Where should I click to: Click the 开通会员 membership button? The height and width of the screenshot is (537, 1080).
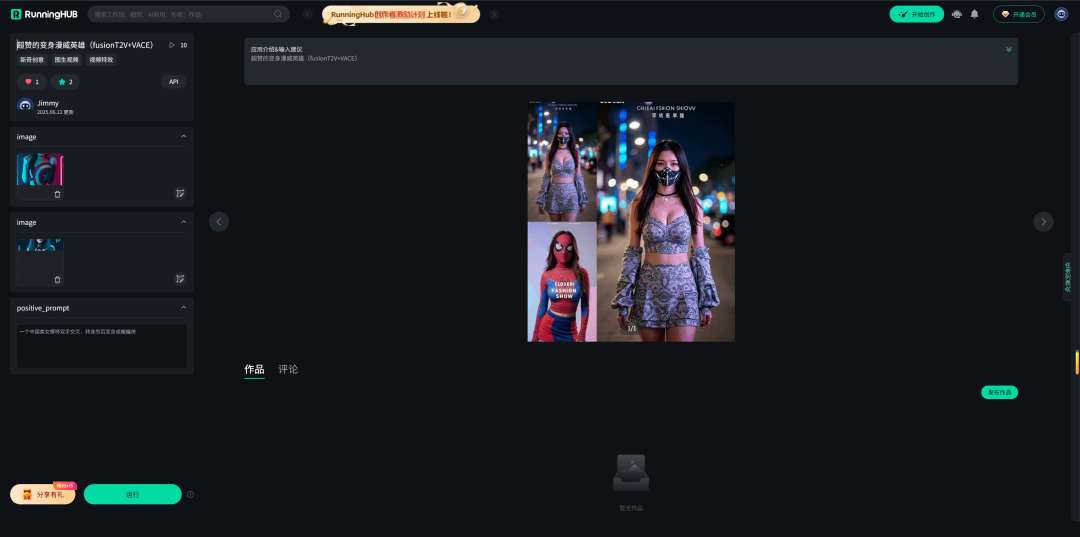pyautogui.click(x=1019, y=14)
